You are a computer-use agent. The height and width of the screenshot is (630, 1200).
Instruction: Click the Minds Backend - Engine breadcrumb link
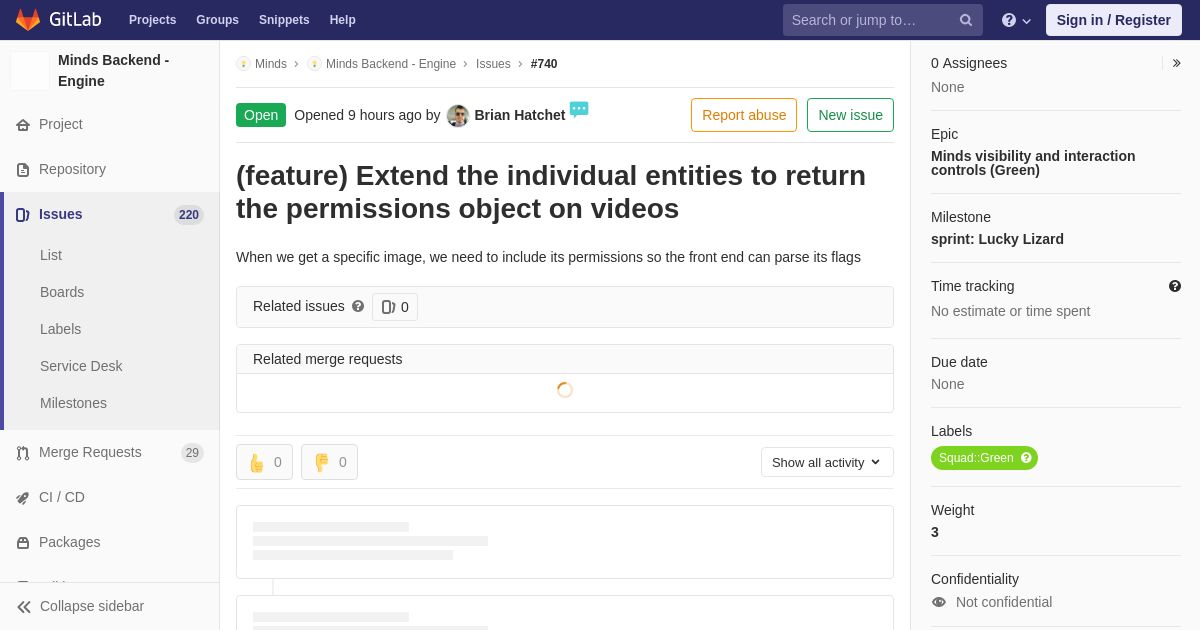391,64
